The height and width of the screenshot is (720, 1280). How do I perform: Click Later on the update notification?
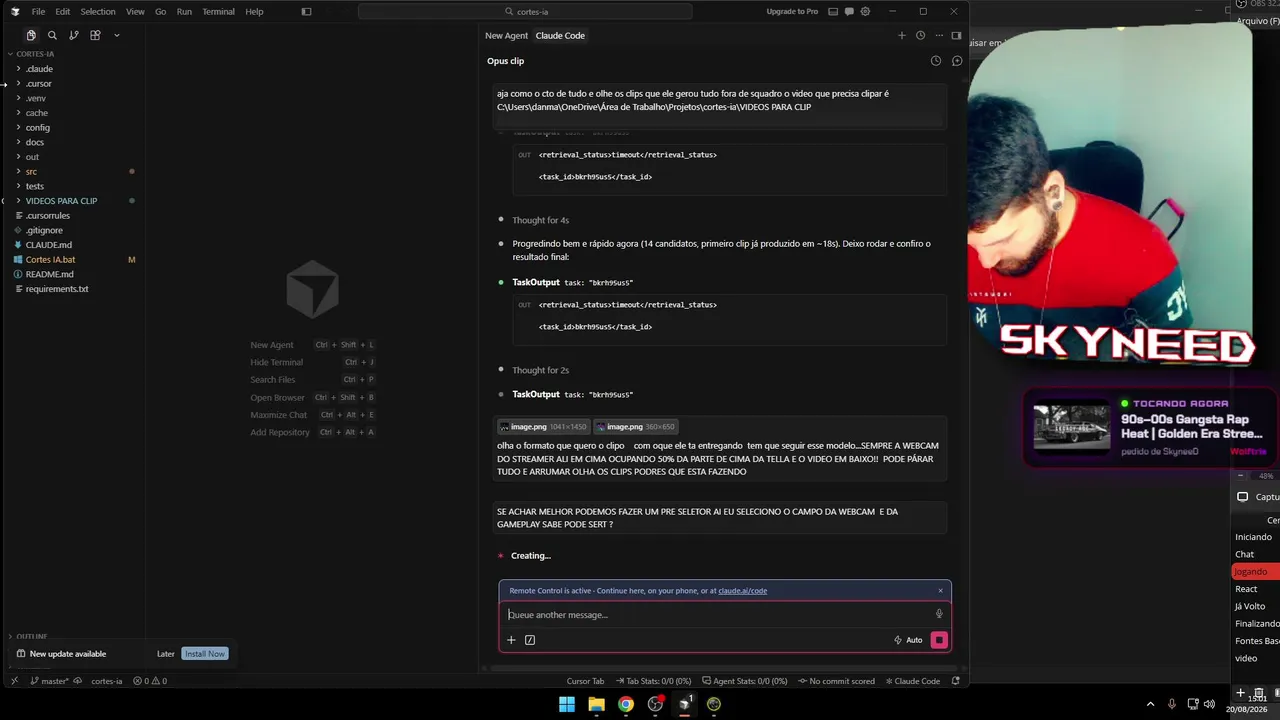166,654
